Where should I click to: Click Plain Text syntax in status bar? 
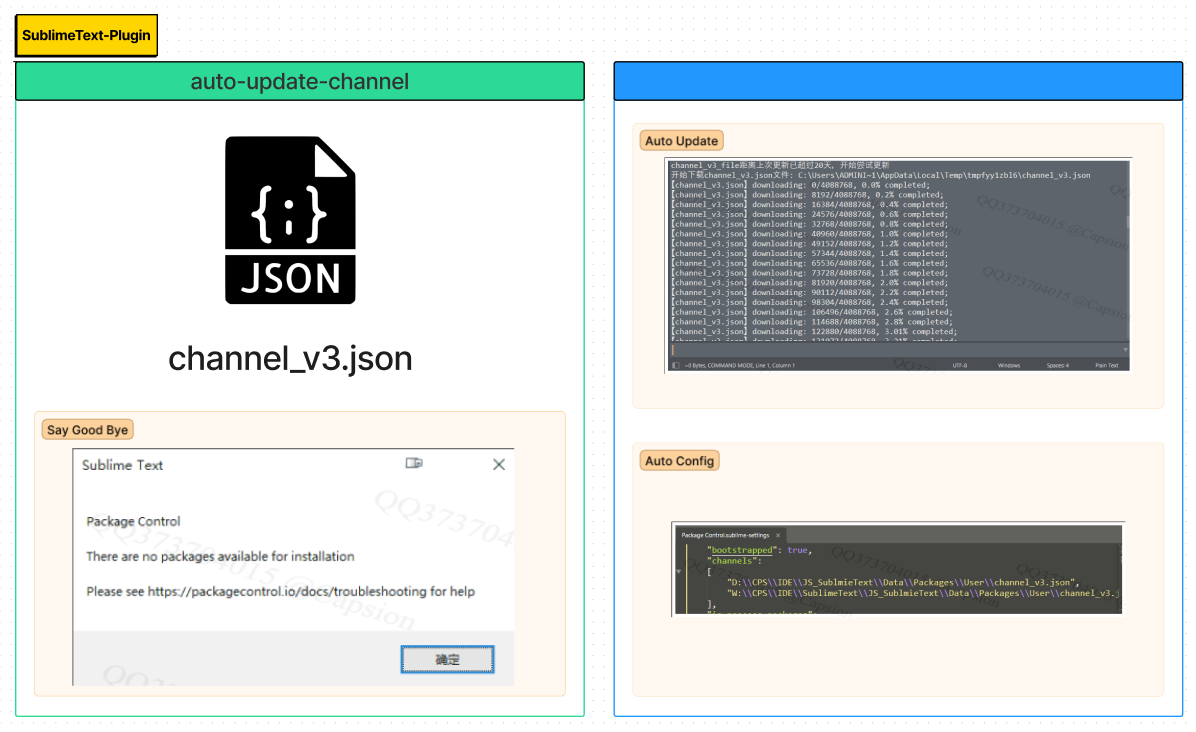1107,365
